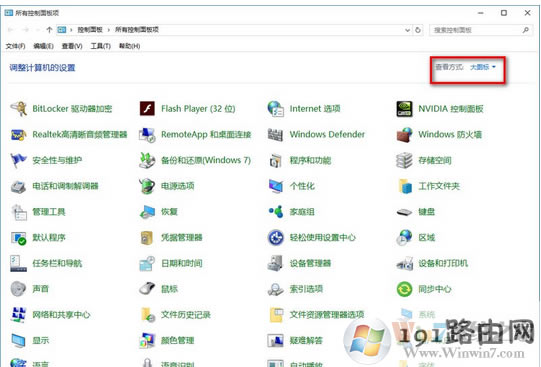Click the 电话和调制解调器 icon
Screen dimensions: 541x367
pyautogui.click(x=18, y=186)
